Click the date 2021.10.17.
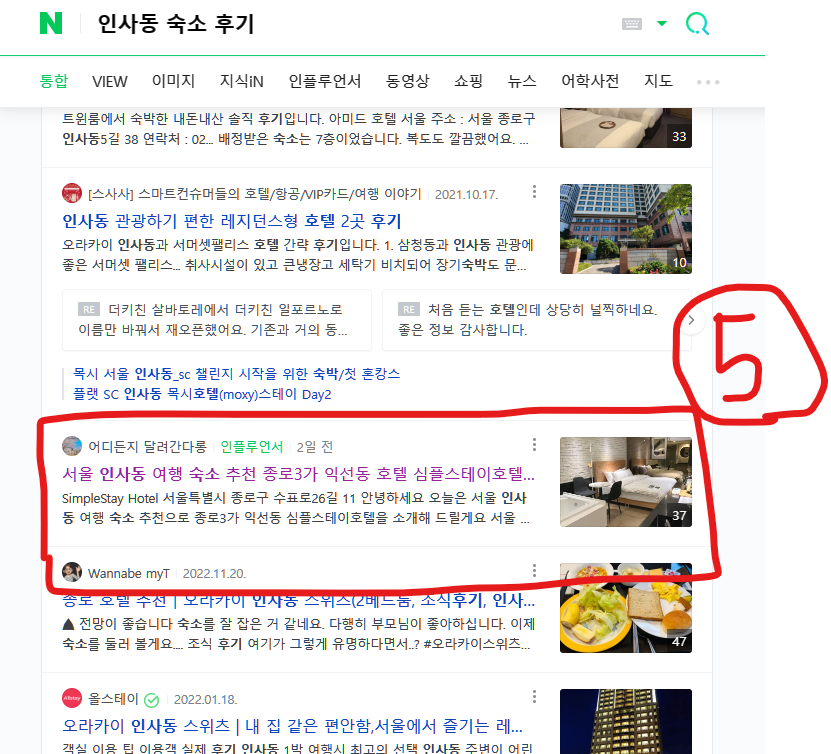The image size is (831, 754). [466, 194]
